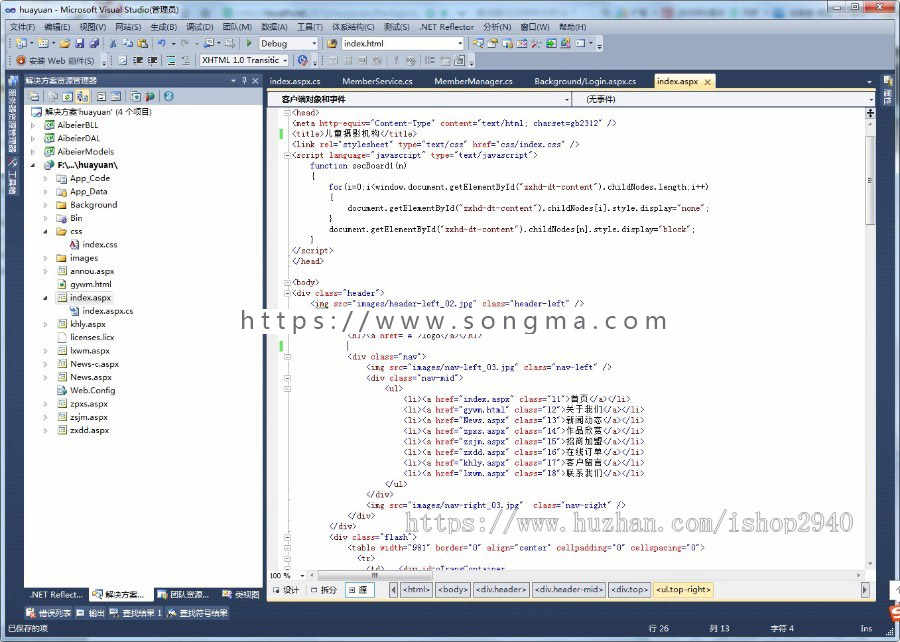
Task: Switch to the MemberService.cs tab
Action: coord(377,81)
